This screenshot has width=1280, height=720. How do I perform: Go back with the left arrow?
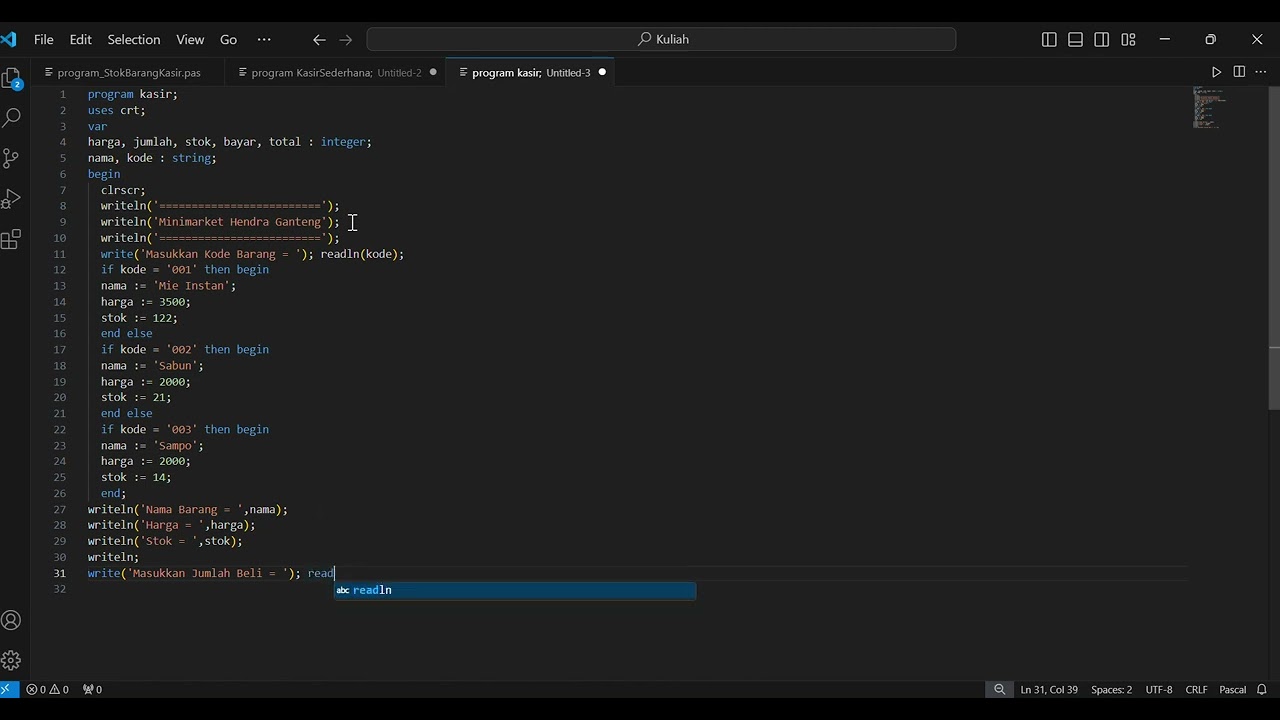point(319,40)
